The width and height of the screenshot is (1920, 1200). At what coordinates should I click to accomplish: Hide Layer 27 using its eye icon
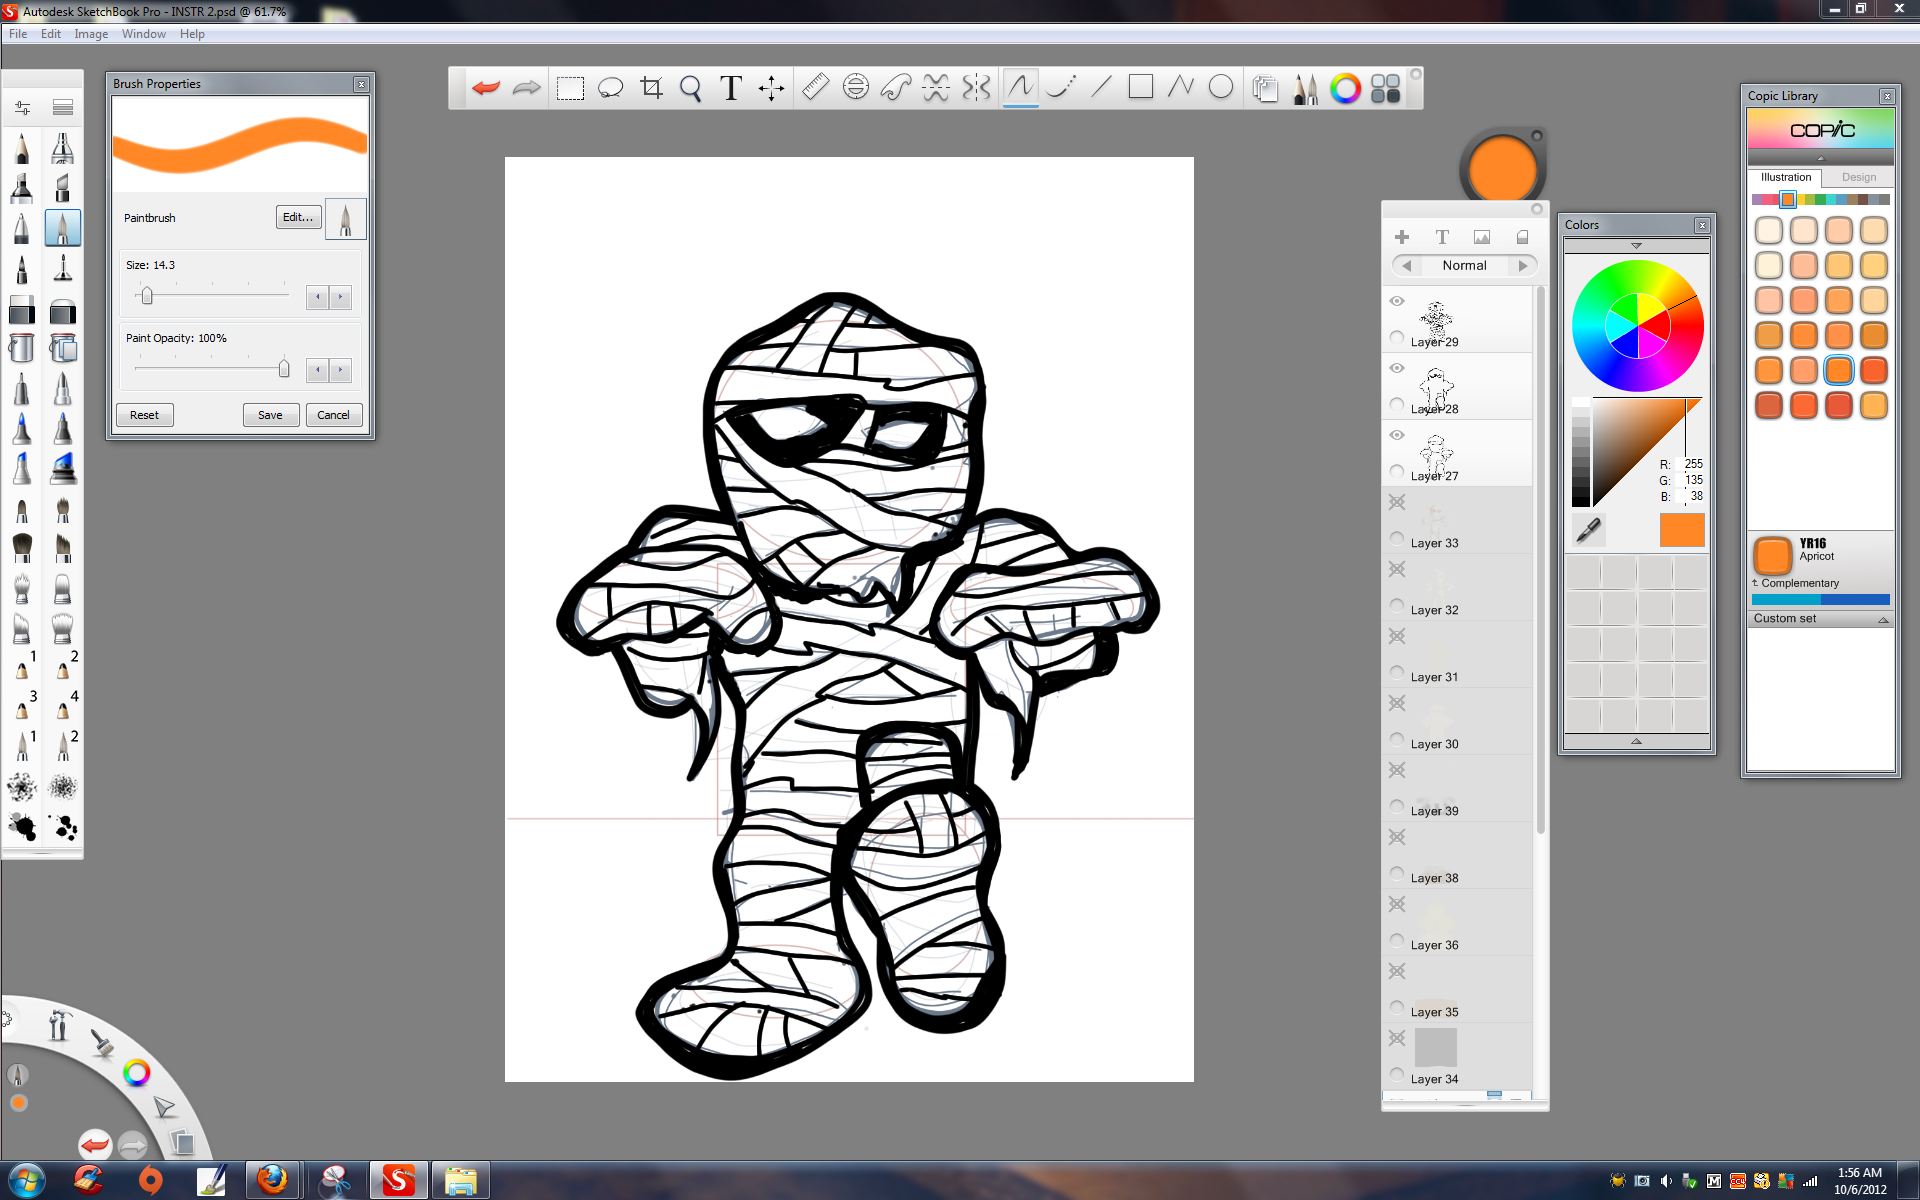1397,435
